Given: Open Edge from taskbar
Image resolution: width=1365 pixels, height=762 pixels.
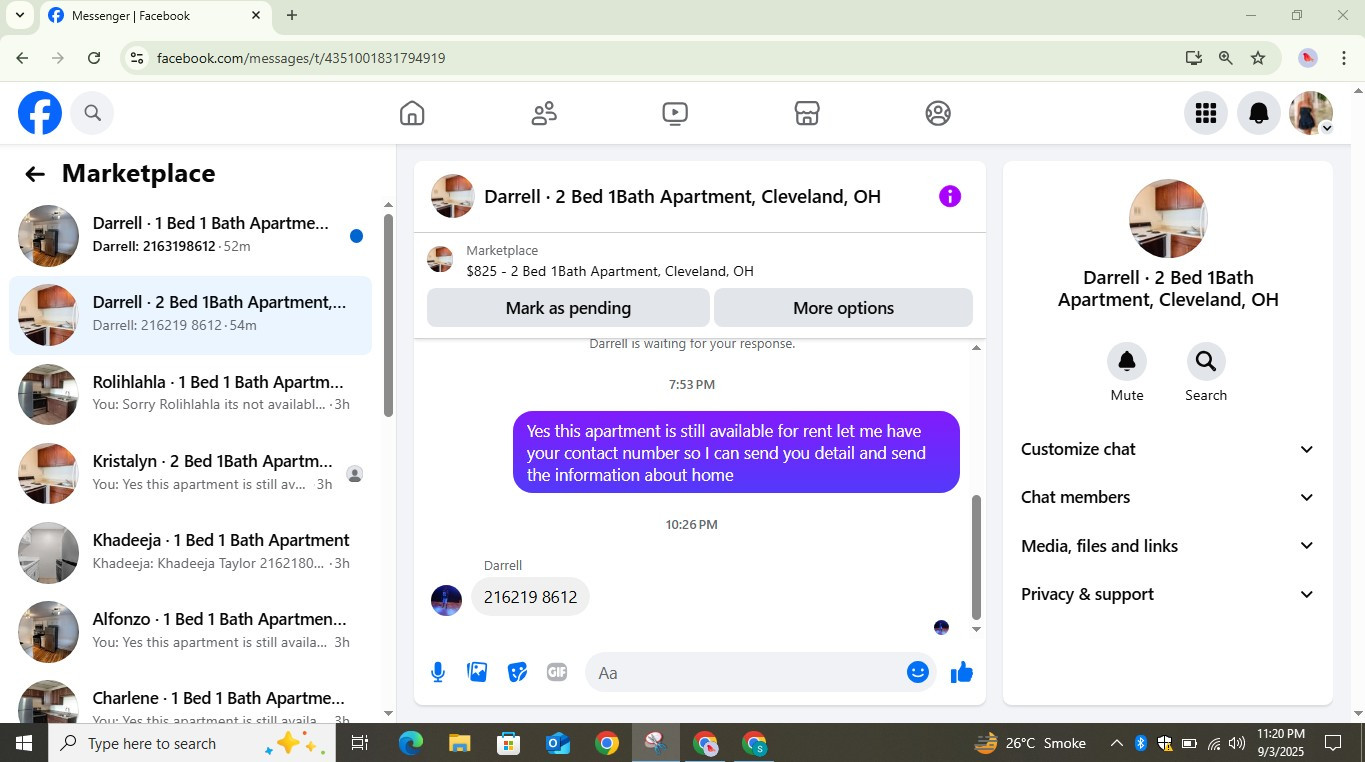Looking at the screenshot, I should coord(411,743).
